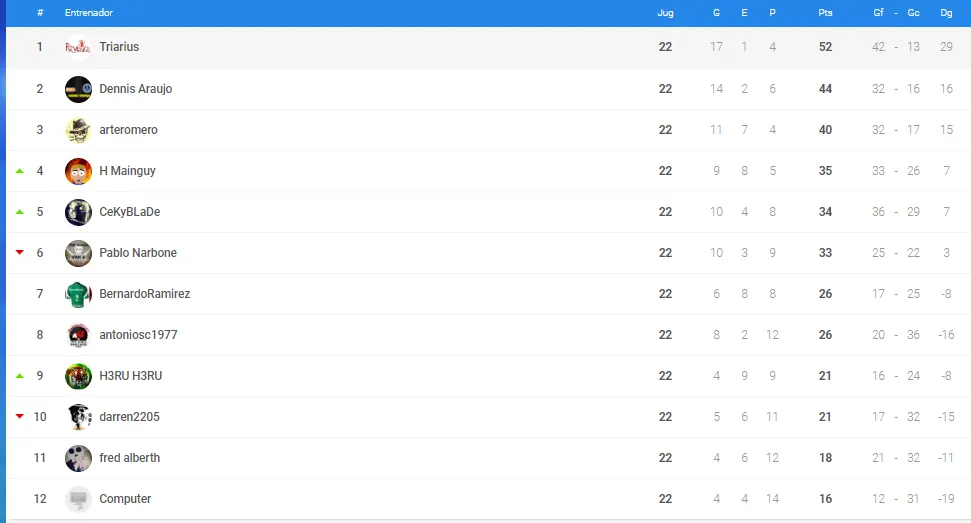This screenshot has height=523, width=971.
Task: Click darren2205's goal difference -15
Action: tap(946, 417)
